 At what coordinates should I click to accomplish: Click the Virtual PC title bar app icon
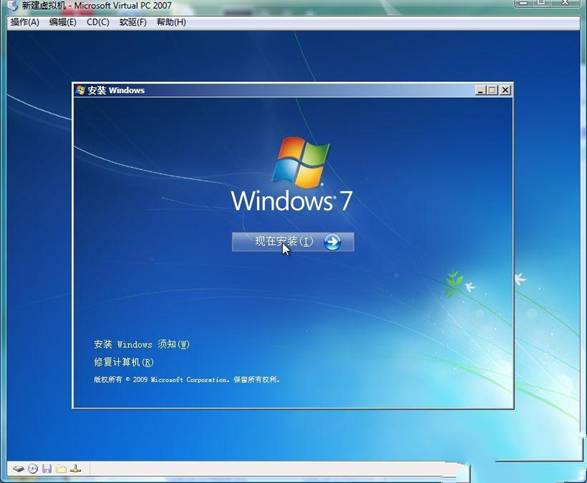pos(13,6)
